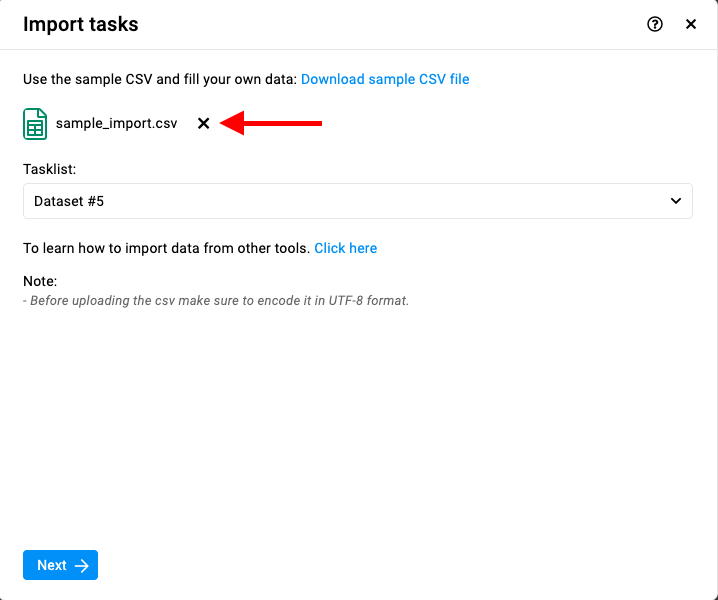Image resolution: width=718 pixels, height=600 pixels.
Task: Click the arrow icon inside Next button
Action: tap(82, 566)
